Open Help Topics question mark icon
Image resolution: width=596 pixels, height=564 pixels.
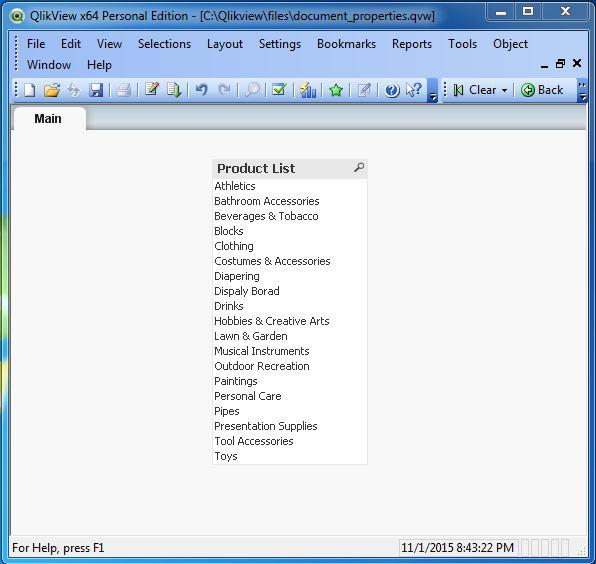(392, 91)
